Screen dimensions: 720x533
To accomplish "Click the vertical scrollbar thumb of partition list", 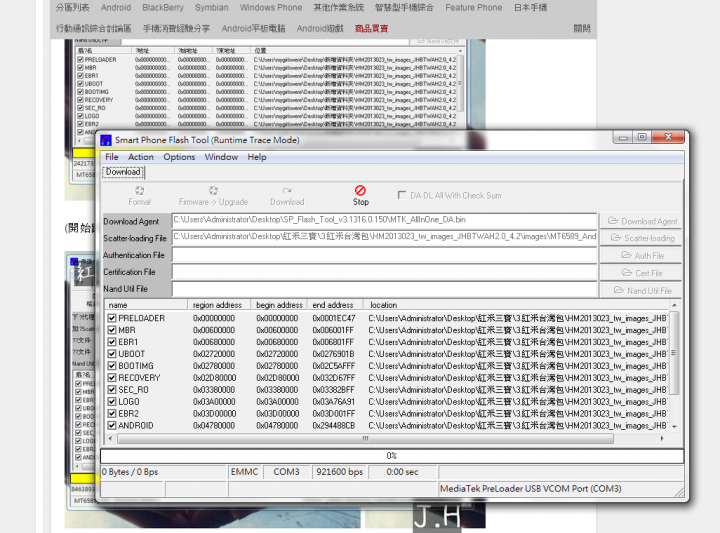I will tap(674, 353).
